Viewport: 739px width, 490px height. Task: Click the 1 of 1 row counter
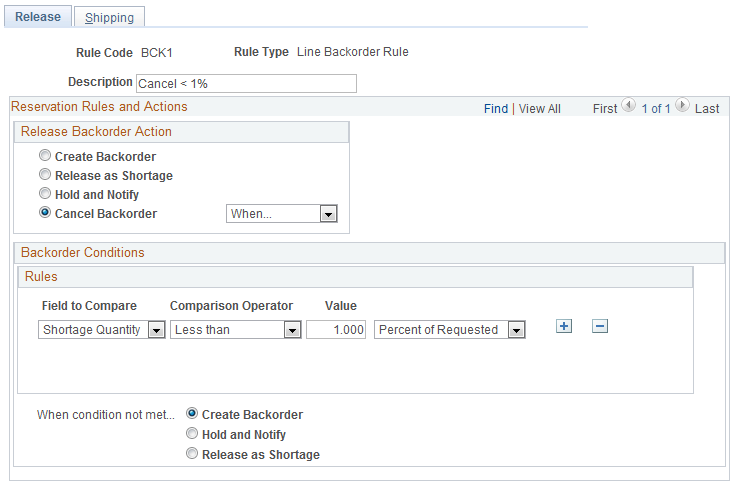656,109
